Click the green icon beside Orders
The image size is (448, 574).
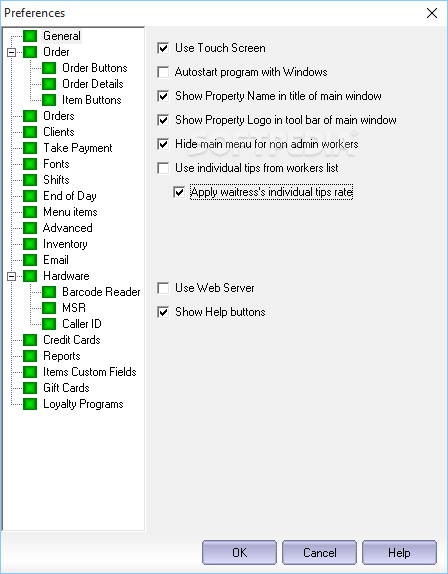click(30, 116)
